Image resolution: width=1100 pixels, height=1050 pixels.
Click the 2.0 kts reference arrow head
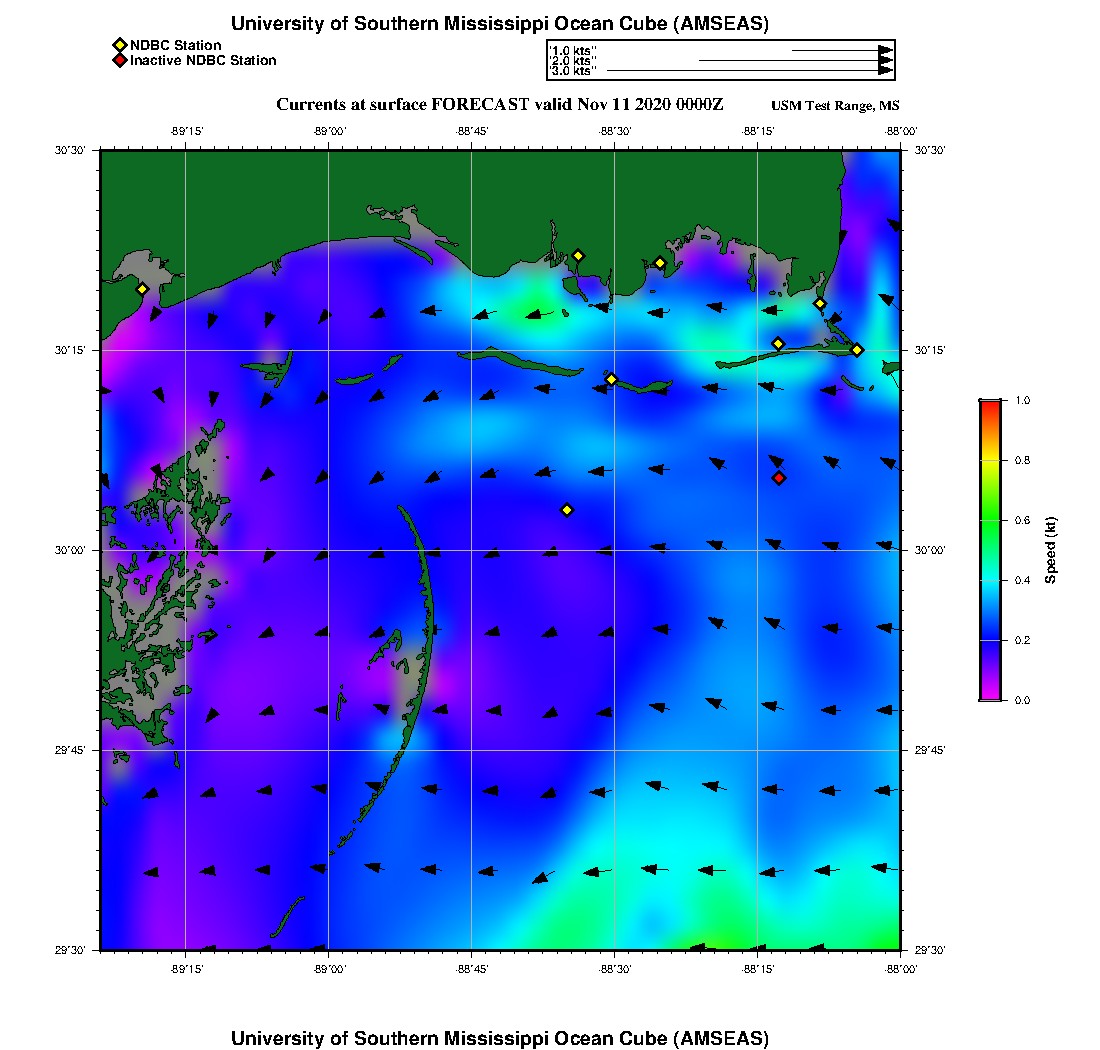coord(886,60)
